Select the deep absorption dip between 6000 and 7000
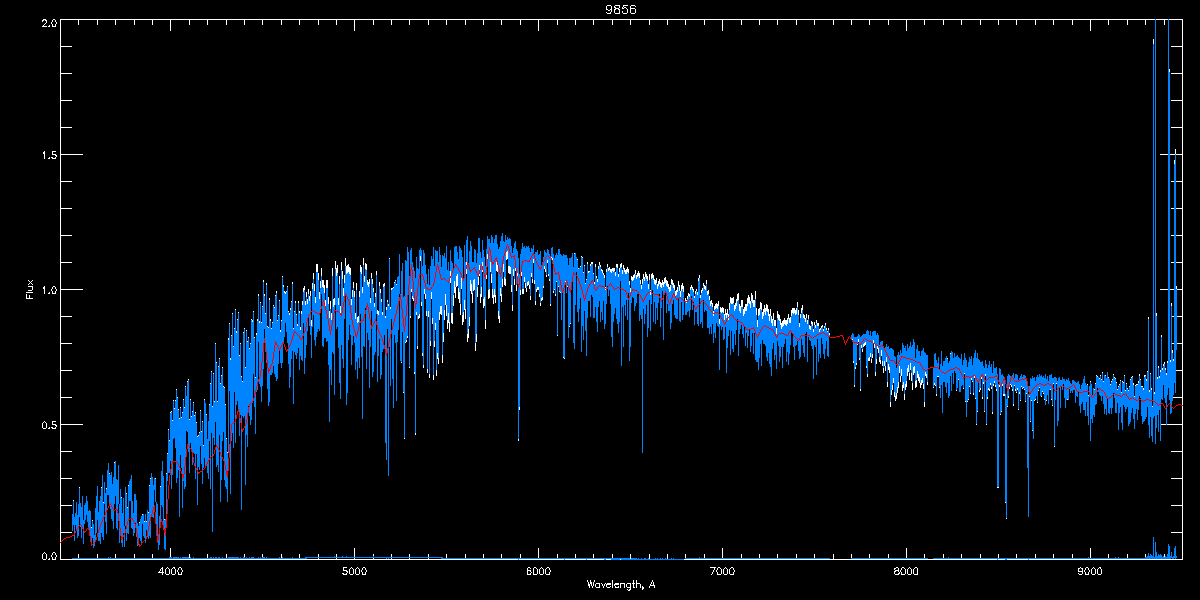Viewport: 1200px width, 600px height. point(642,450)
